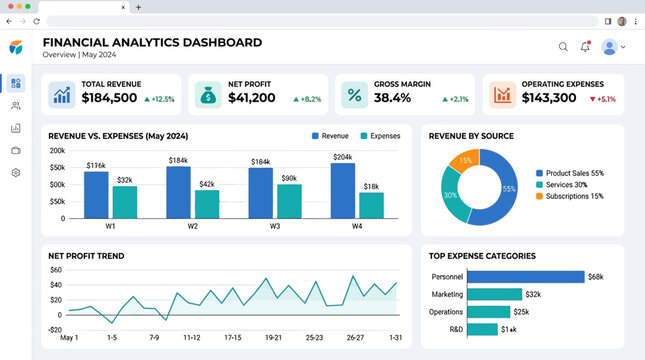Click the W3 axis label
645x360 pixels.
pos(275,226)
